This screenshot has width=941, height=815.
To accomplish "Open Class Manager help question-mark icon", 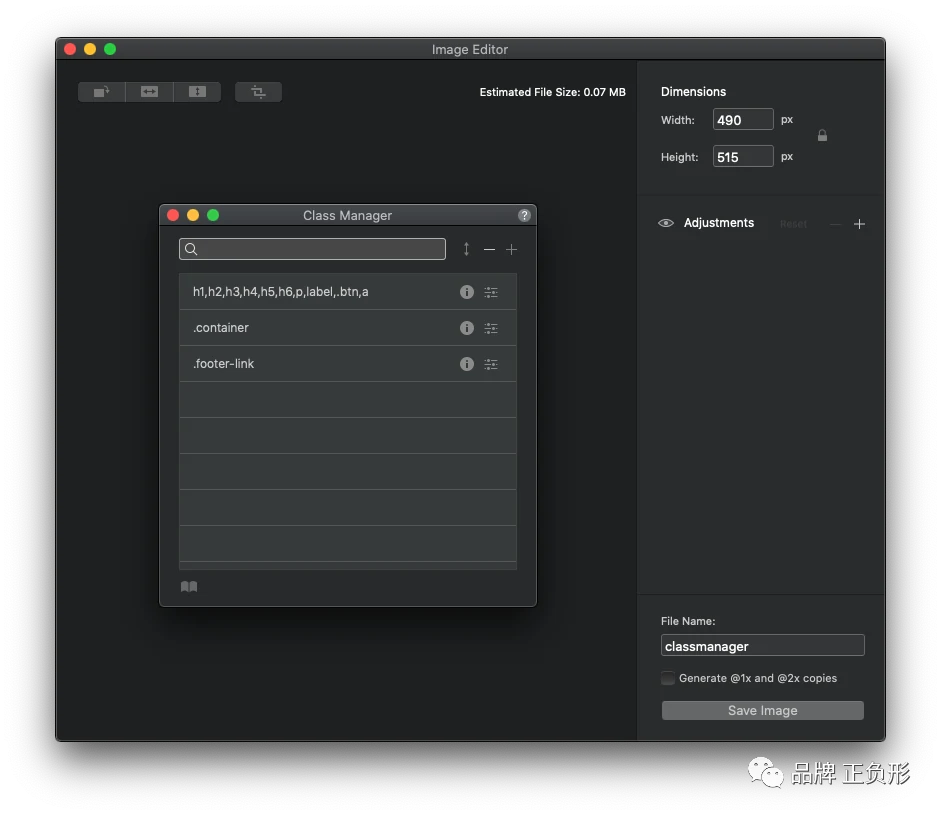I will pos(524,215).
